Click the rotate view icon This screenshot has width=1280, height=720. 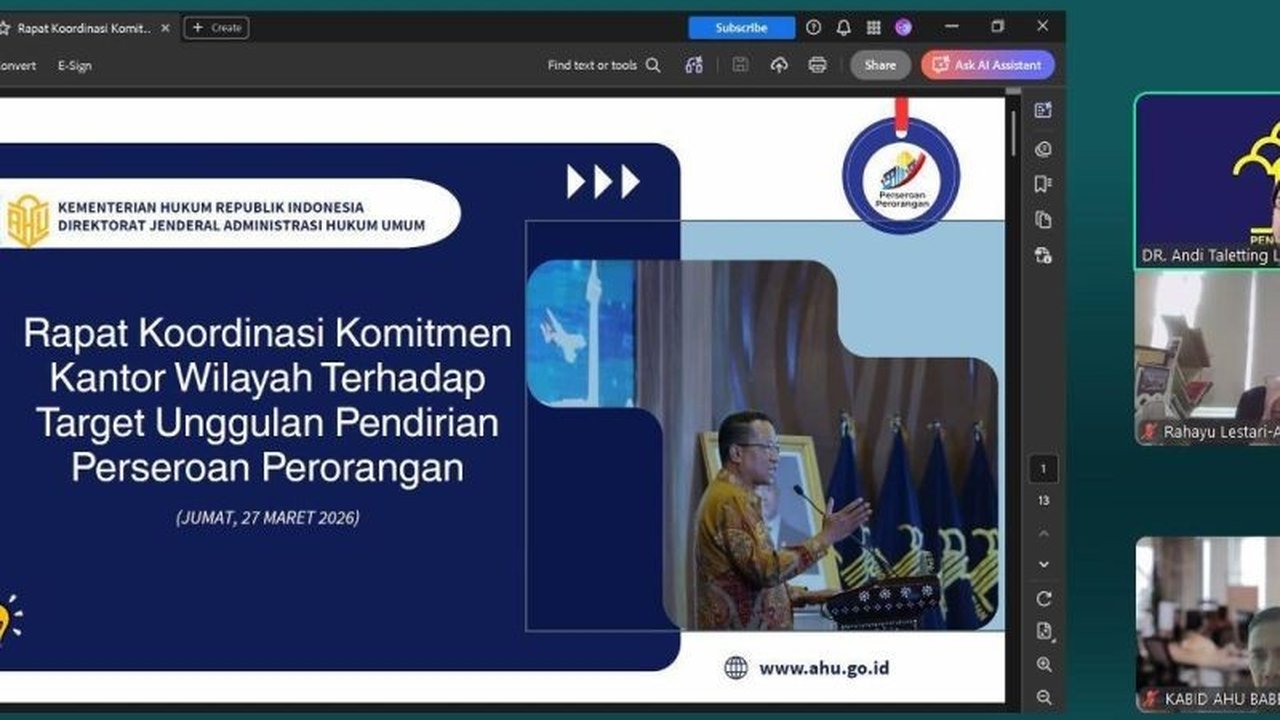[x=1044, y=599]
